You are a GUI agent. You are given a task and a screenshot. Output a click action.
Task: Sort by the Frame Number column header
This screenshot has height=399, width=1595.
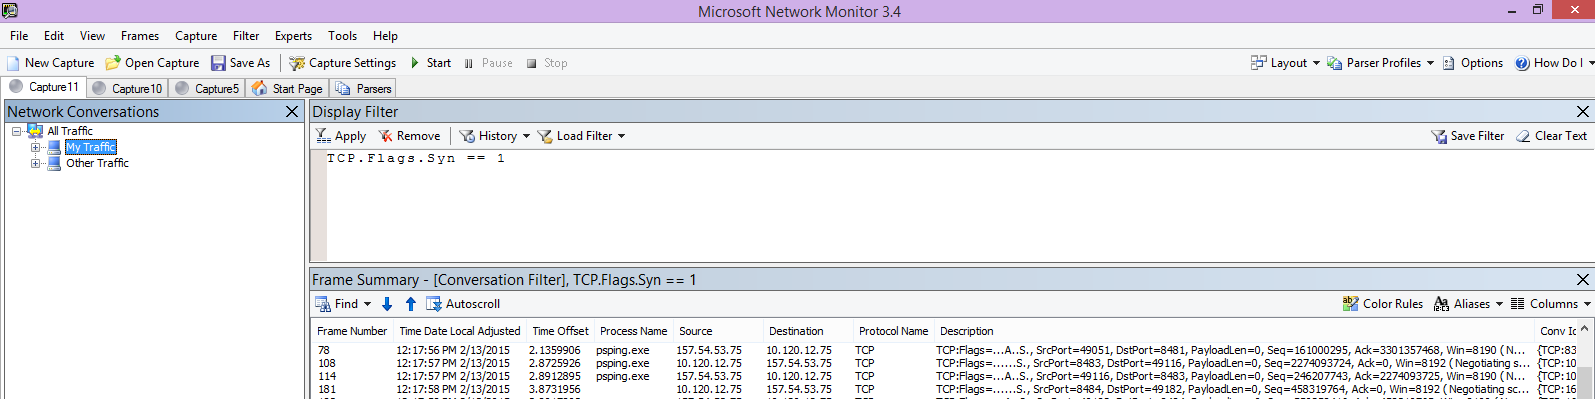(352, 331)
